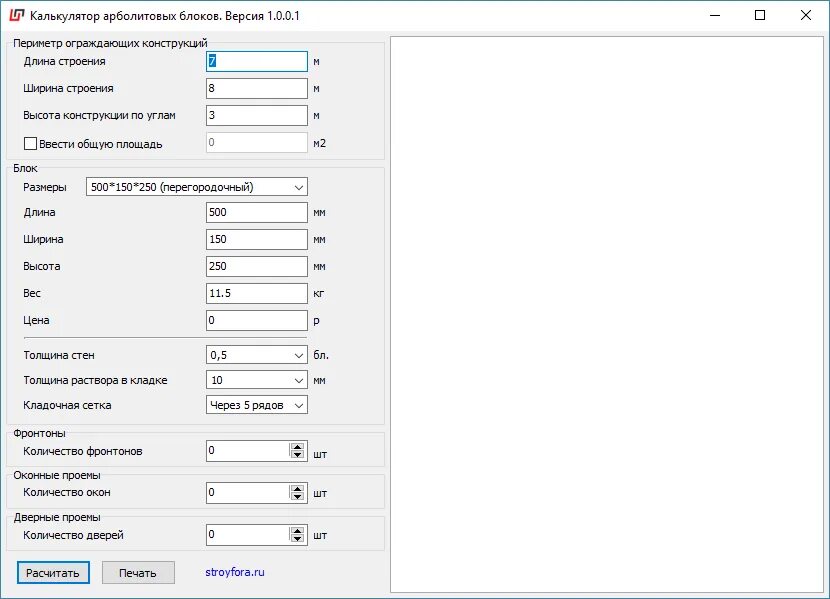This screenshot has width=830, height=599.
Task: Expand the 'Толщина стен' dropdown
Action: tap(257, 355)
